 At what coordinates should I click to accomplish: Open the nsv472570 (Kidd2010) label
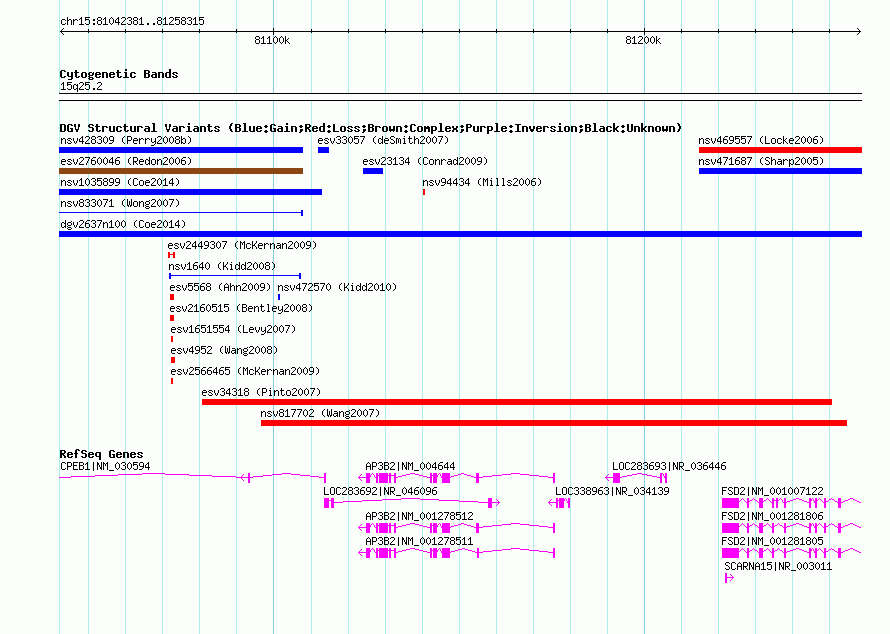[x=337, y=287]
